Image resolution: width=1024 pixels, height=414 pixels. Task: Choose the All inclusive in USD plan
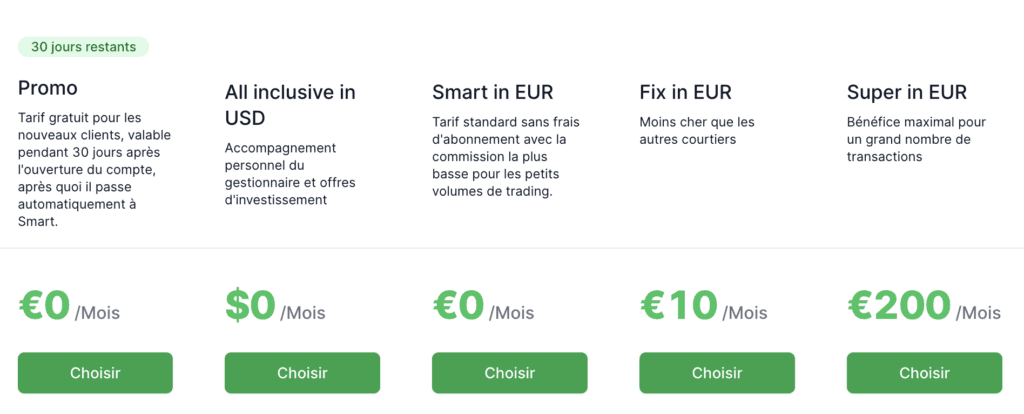click(302, 373)
